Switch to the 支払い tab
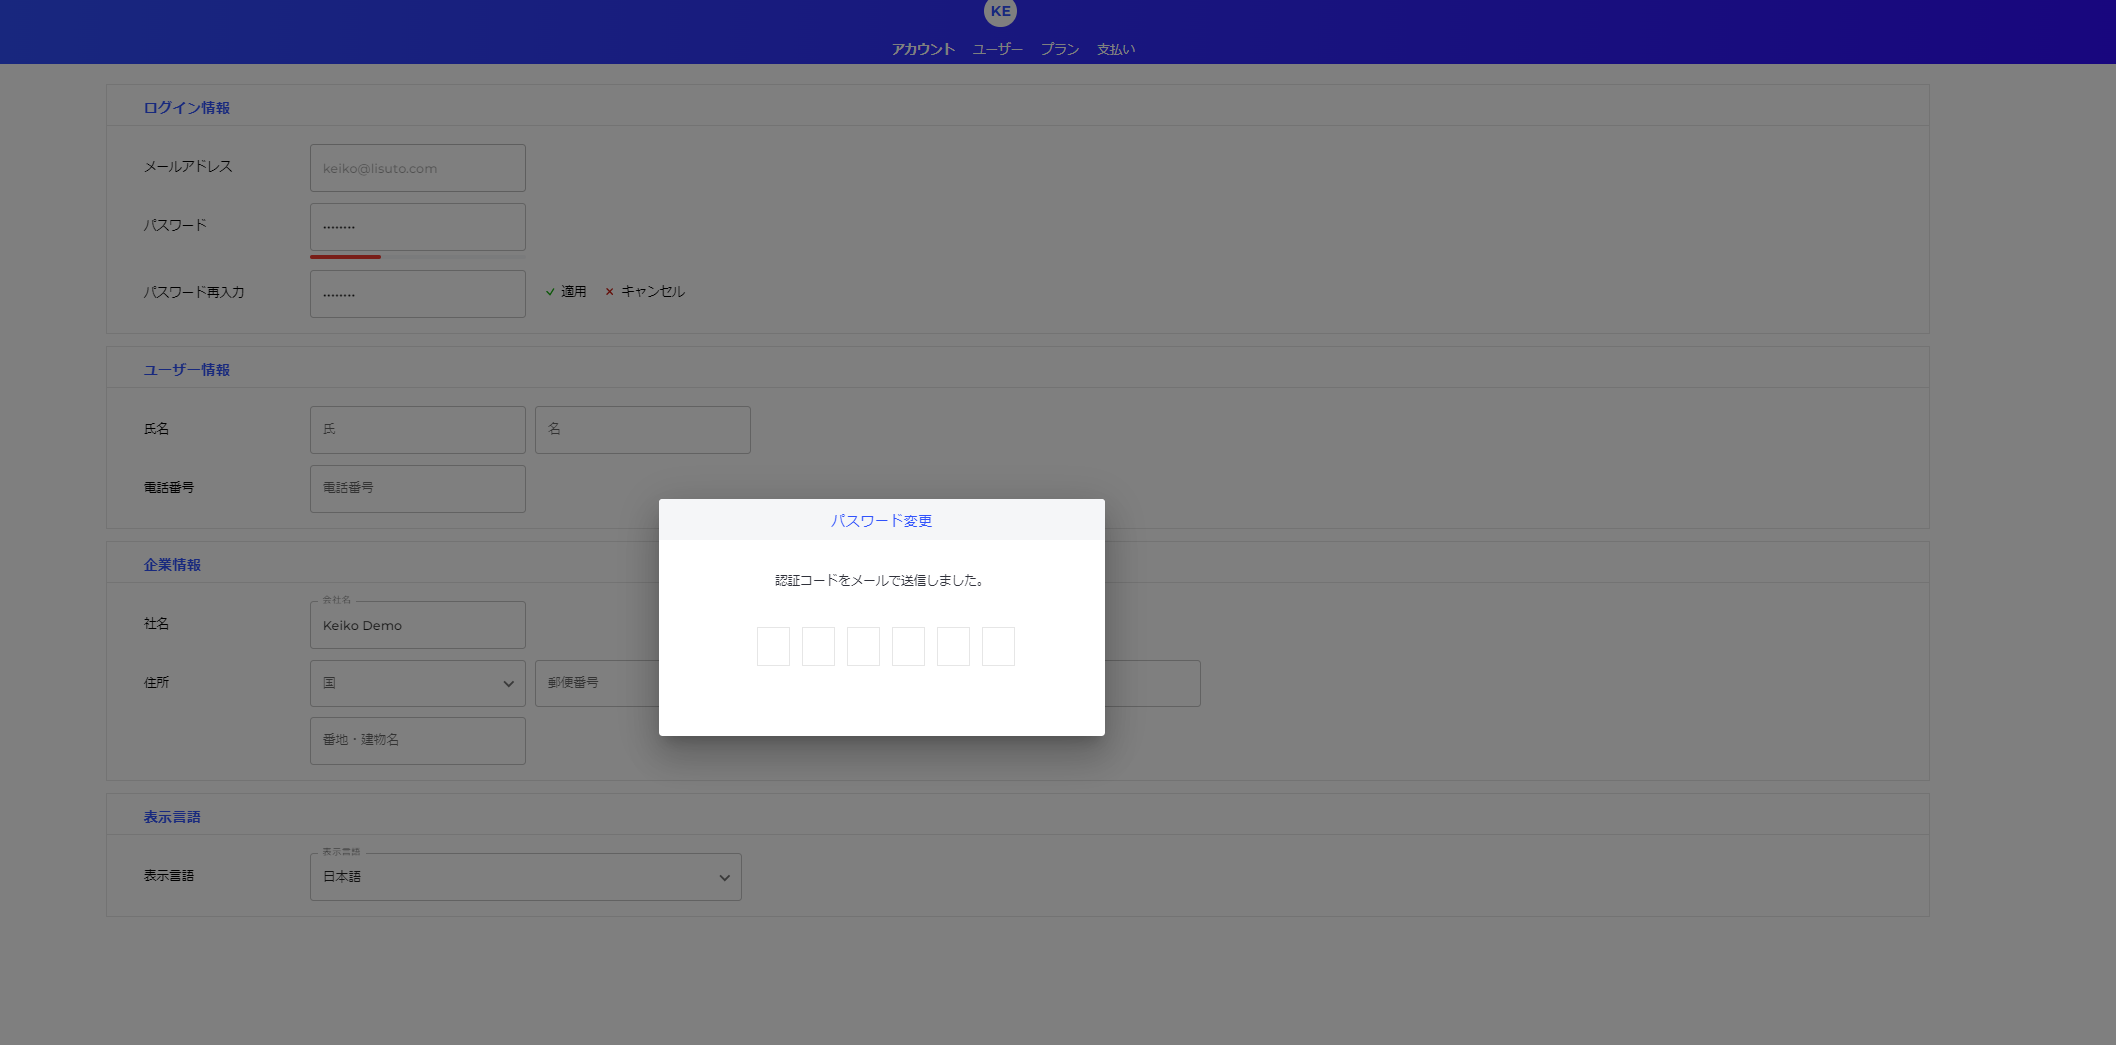 click(1116, 49)
